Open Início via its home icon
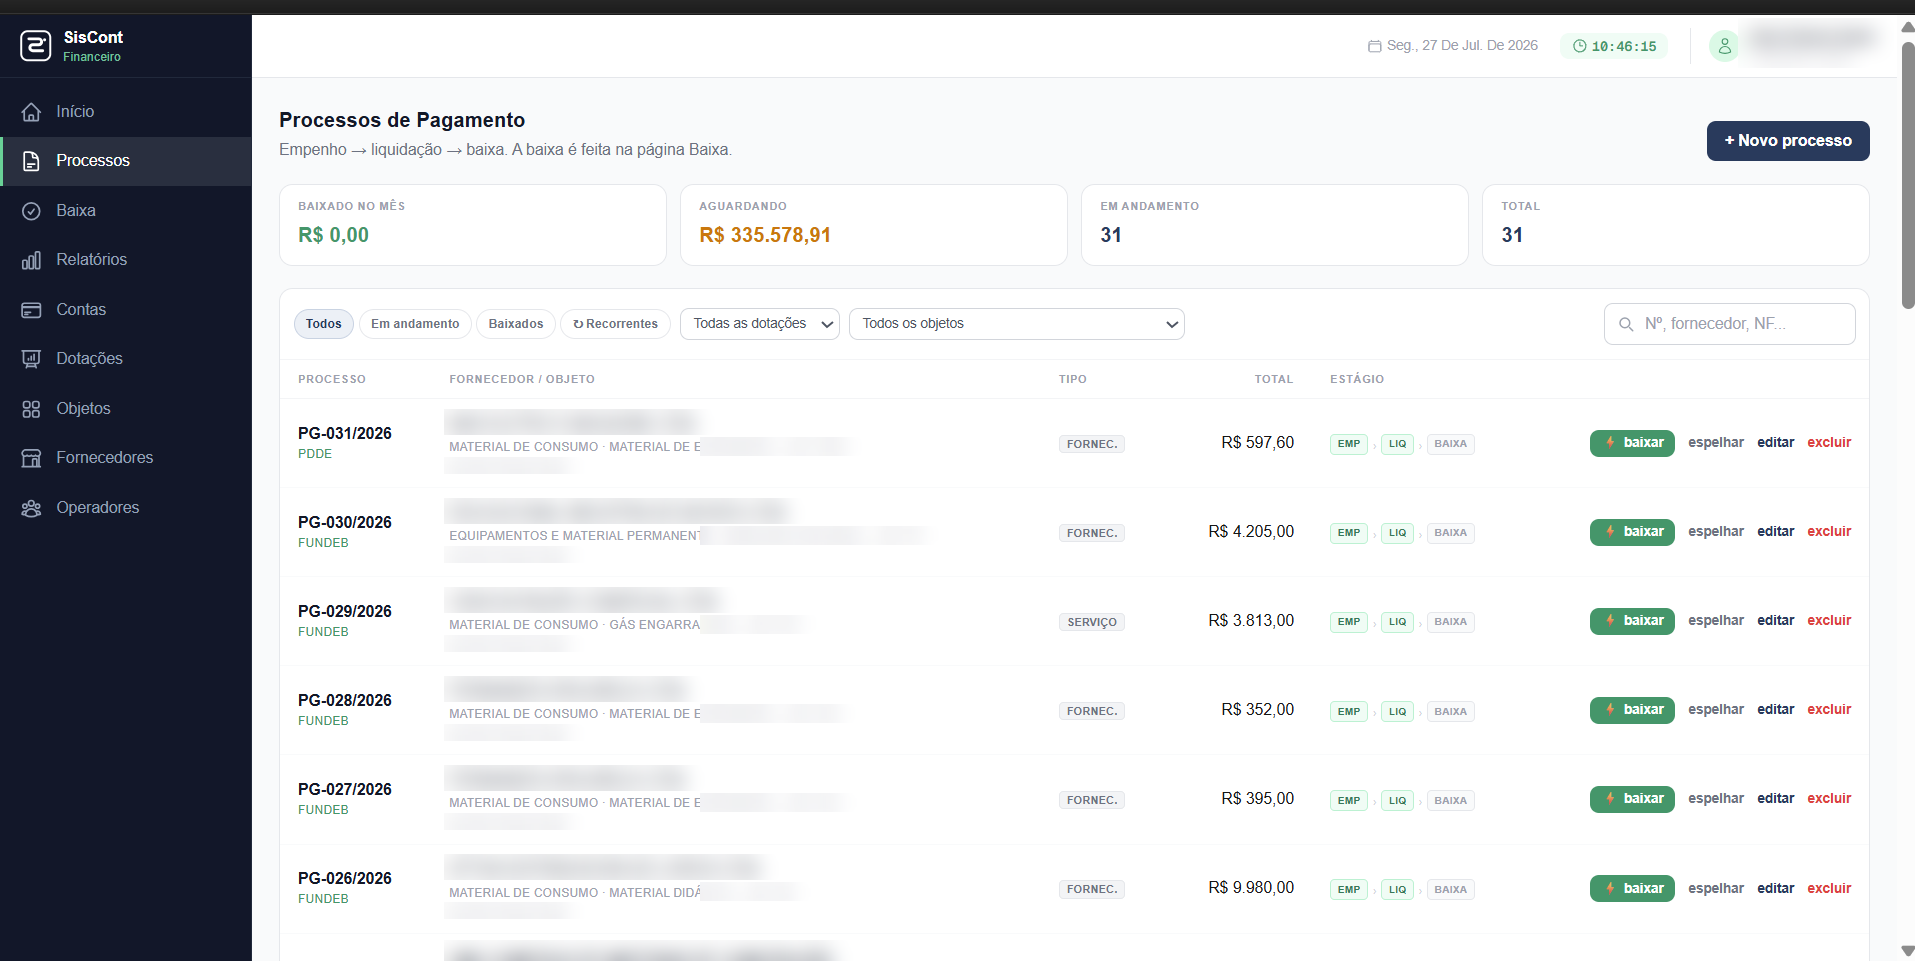 [31, 112]
